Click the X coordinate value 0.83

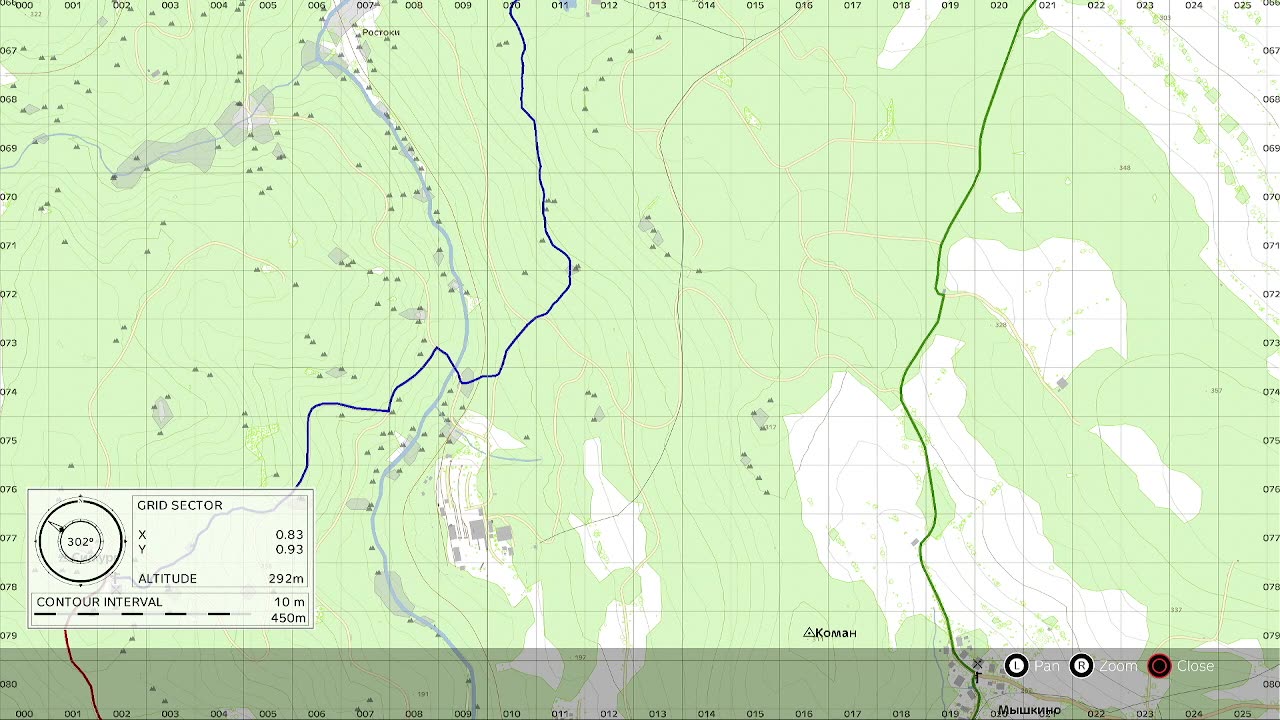[x=290, y=535]
